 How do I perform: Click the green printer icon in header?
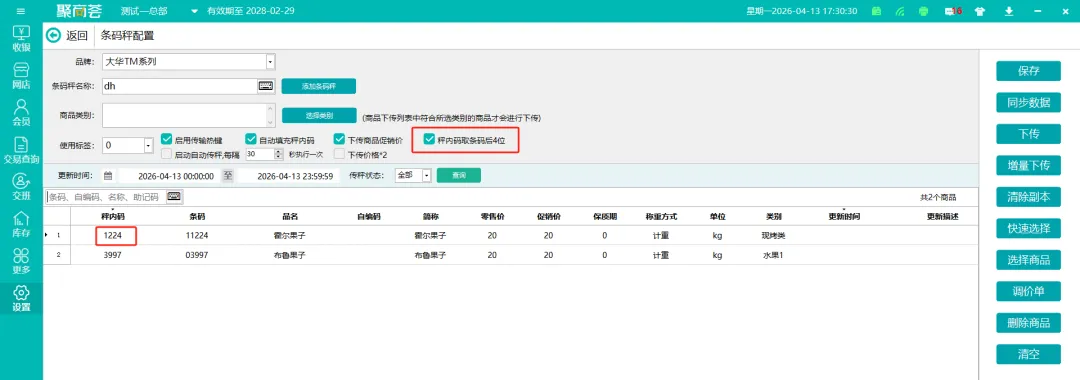tap(923, 12)
